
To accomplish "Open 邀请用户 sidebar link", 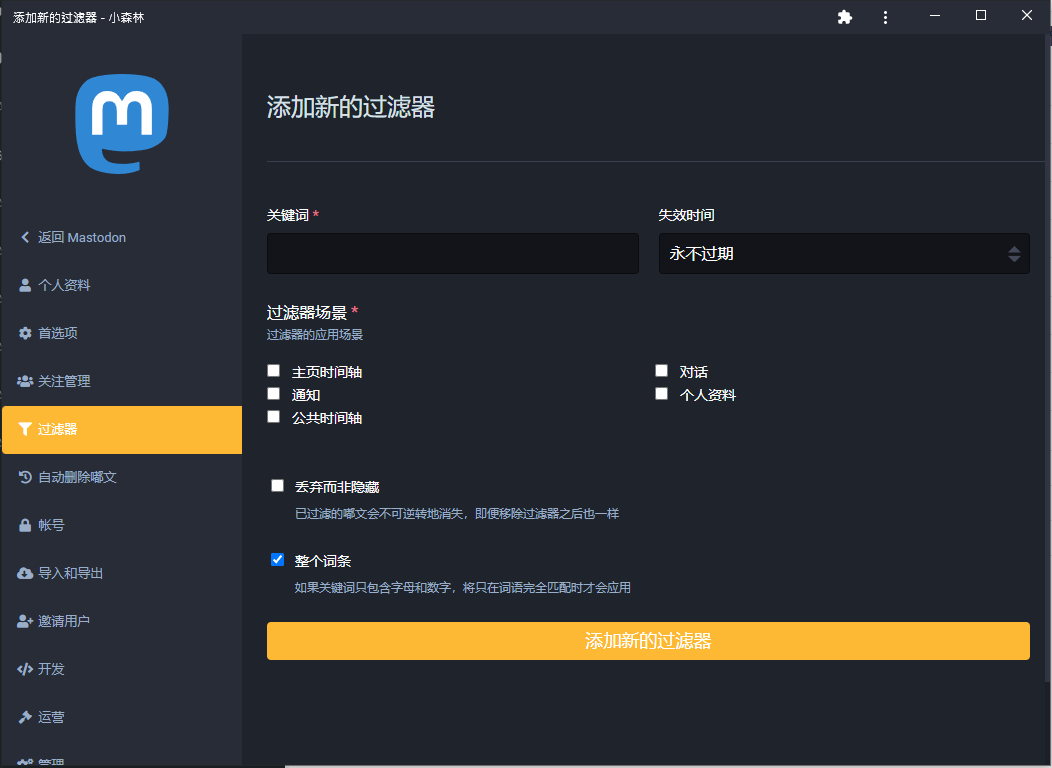I will (64, 621).
